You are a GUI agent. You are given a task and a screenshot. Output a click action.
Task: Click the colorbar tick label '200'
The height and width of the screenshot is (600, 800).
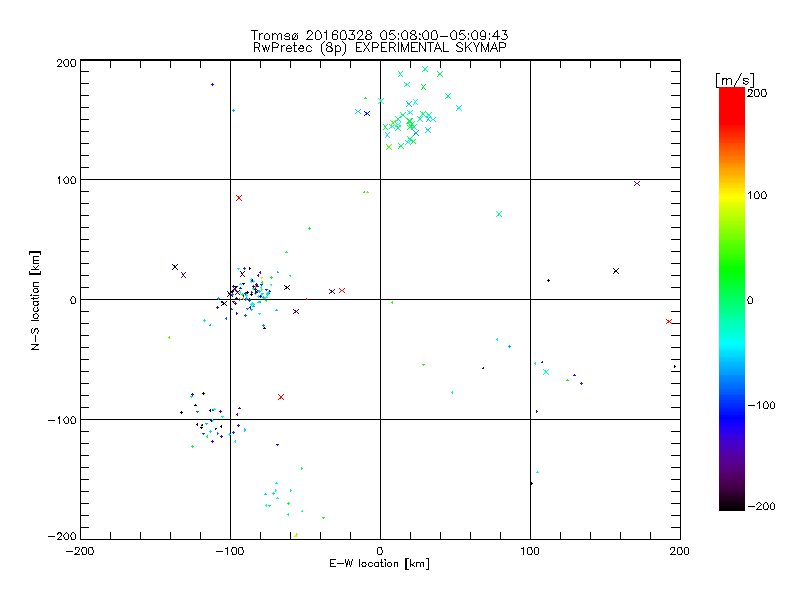click(757, 93)
